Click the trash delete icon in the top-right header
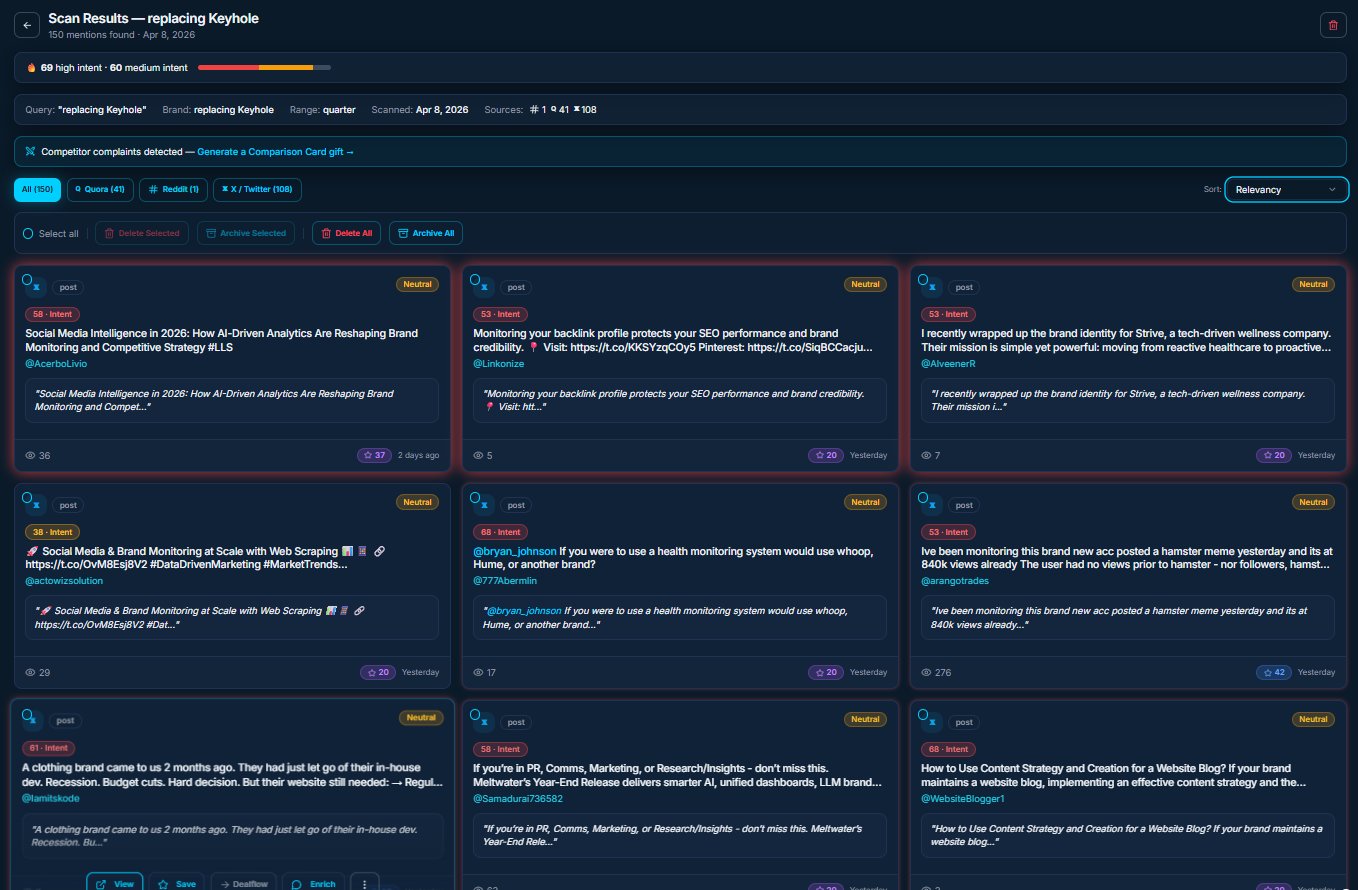The image size is (1358, 890). pos(1333,25)
